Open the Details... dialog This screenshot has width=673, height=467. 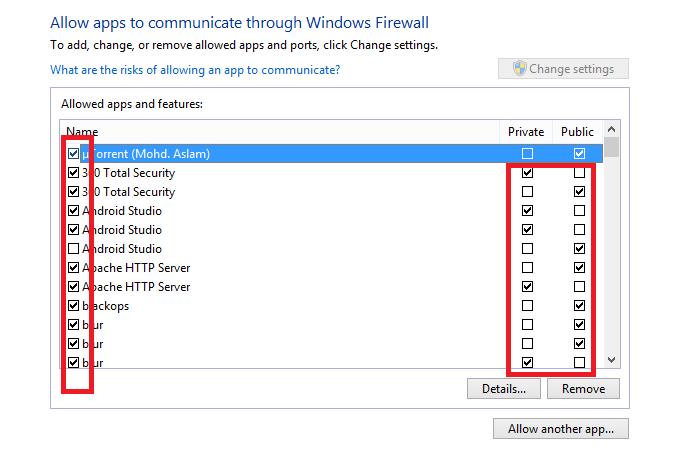(x=504, y=388)
